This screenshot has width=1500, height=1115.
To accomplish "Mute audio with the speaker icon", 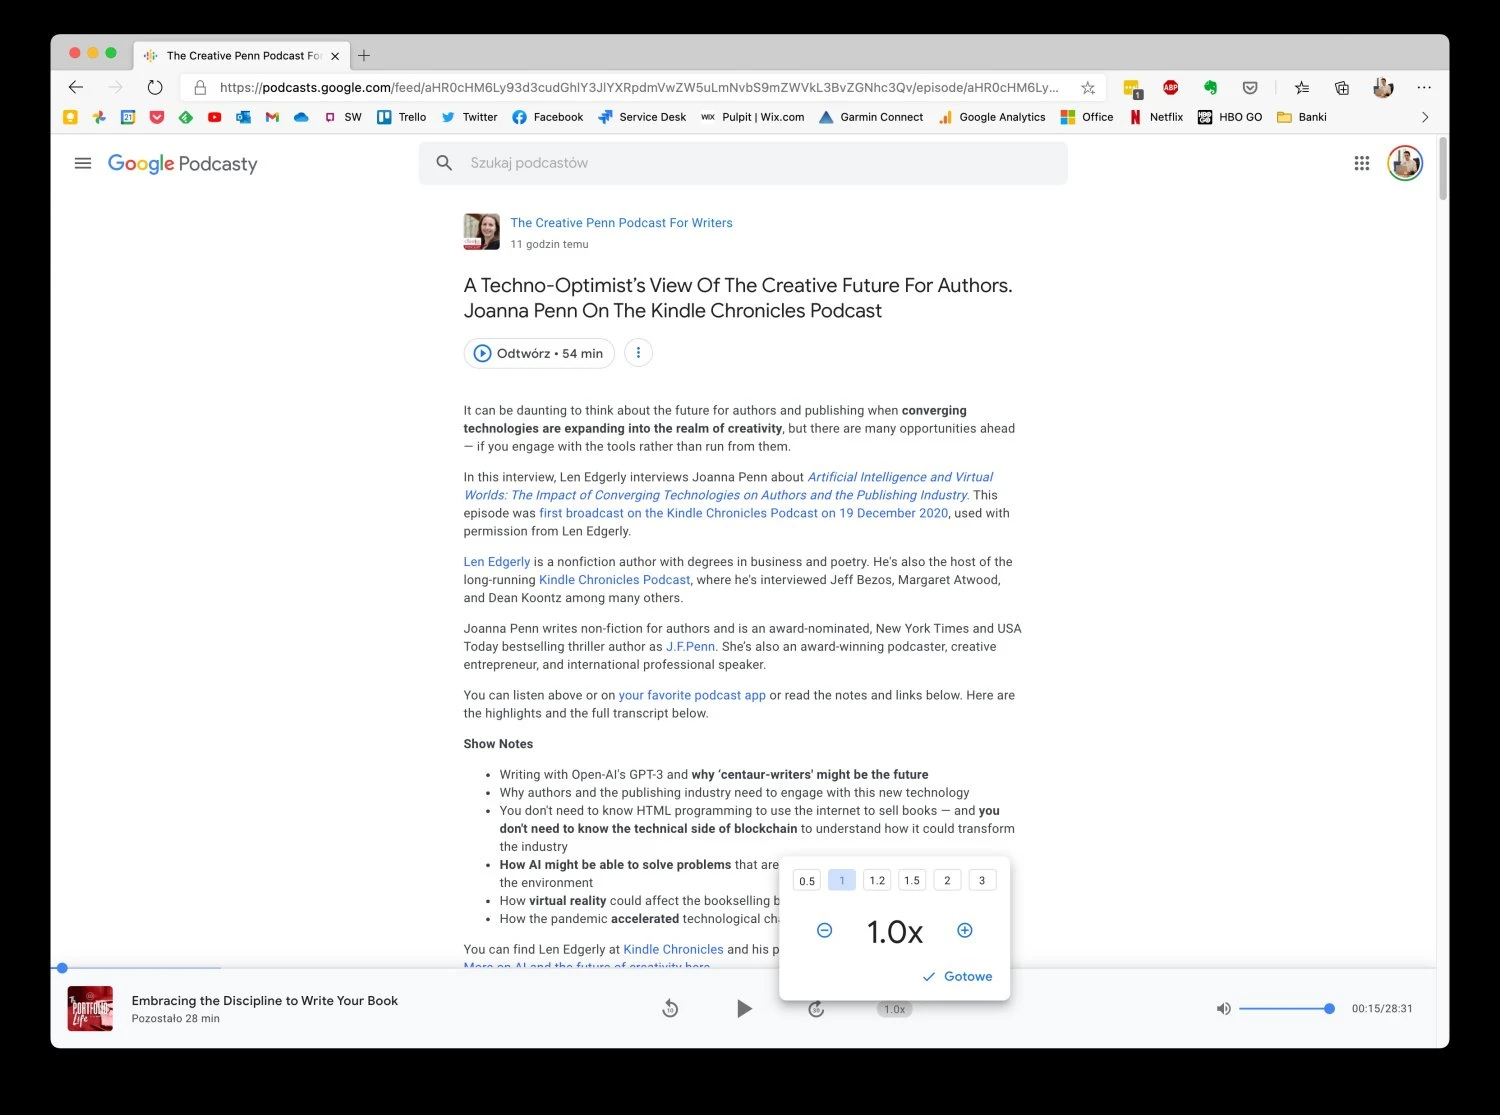I will (x=1223, y=1009).
